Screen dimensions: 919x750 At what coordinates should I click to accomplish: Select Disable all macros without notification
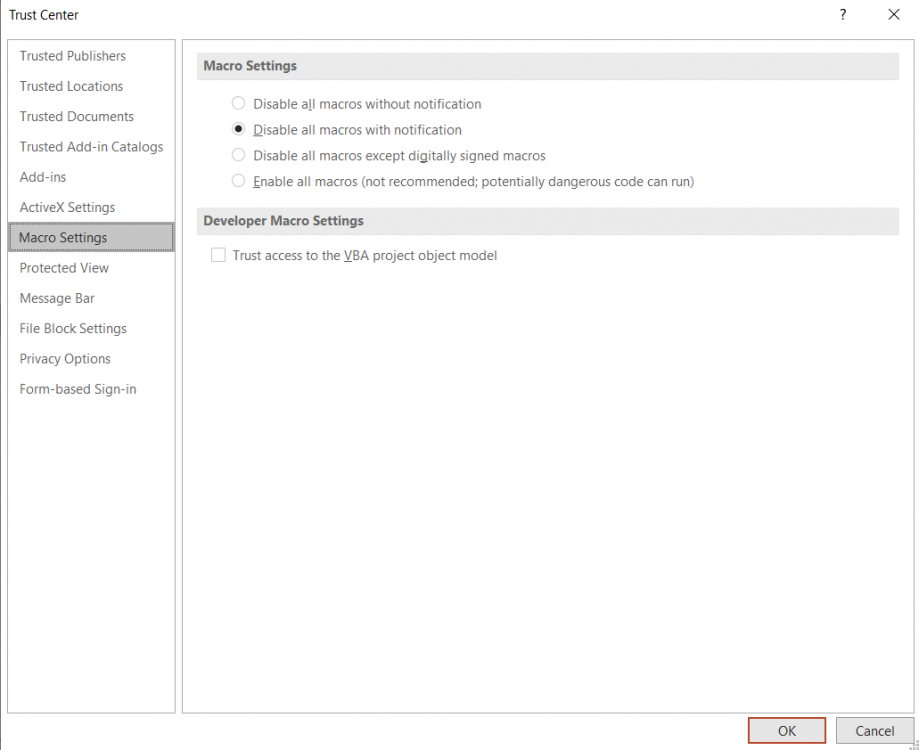[238, 104]
